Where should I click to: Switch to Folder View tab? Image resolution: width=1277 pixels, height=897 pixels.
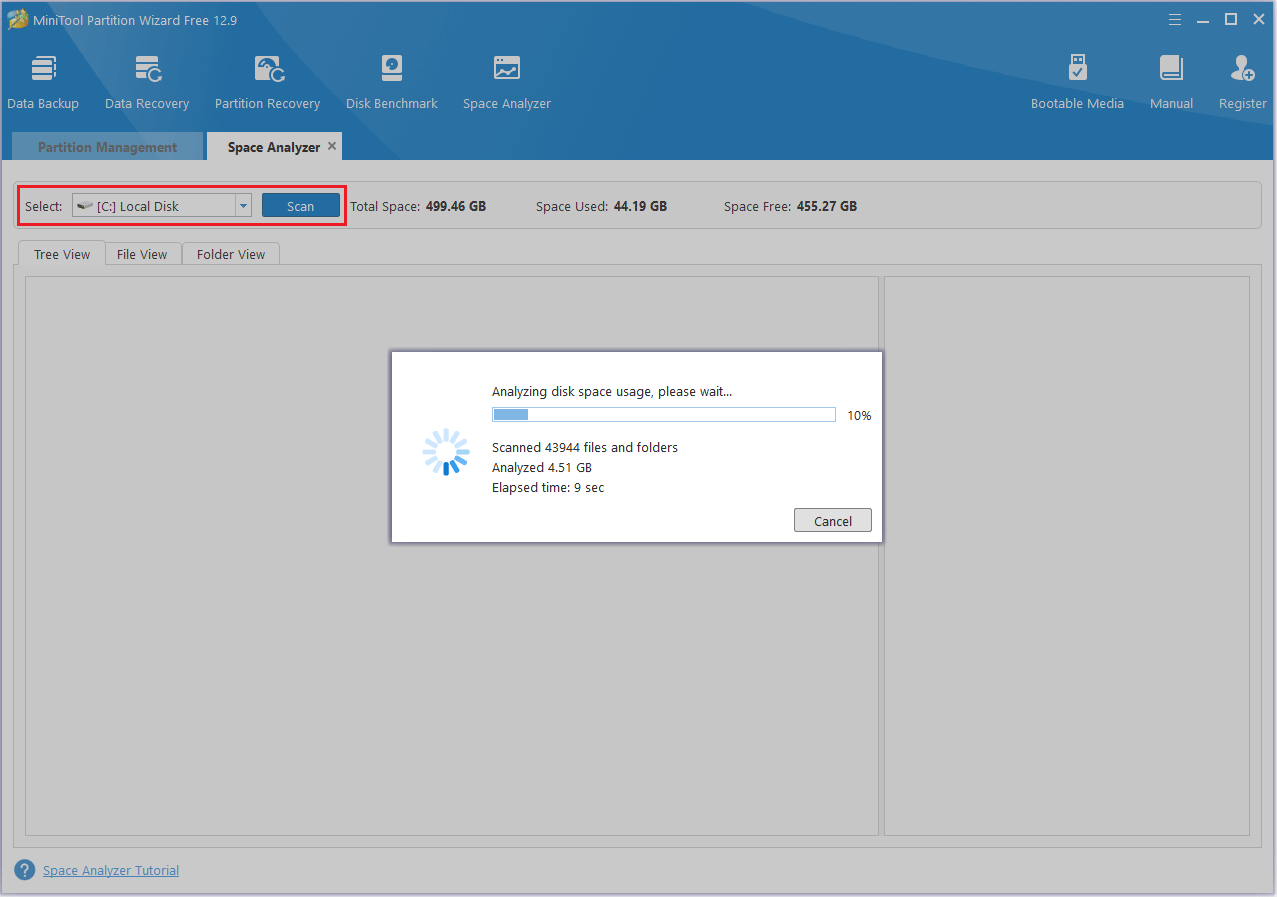point(231,254)
